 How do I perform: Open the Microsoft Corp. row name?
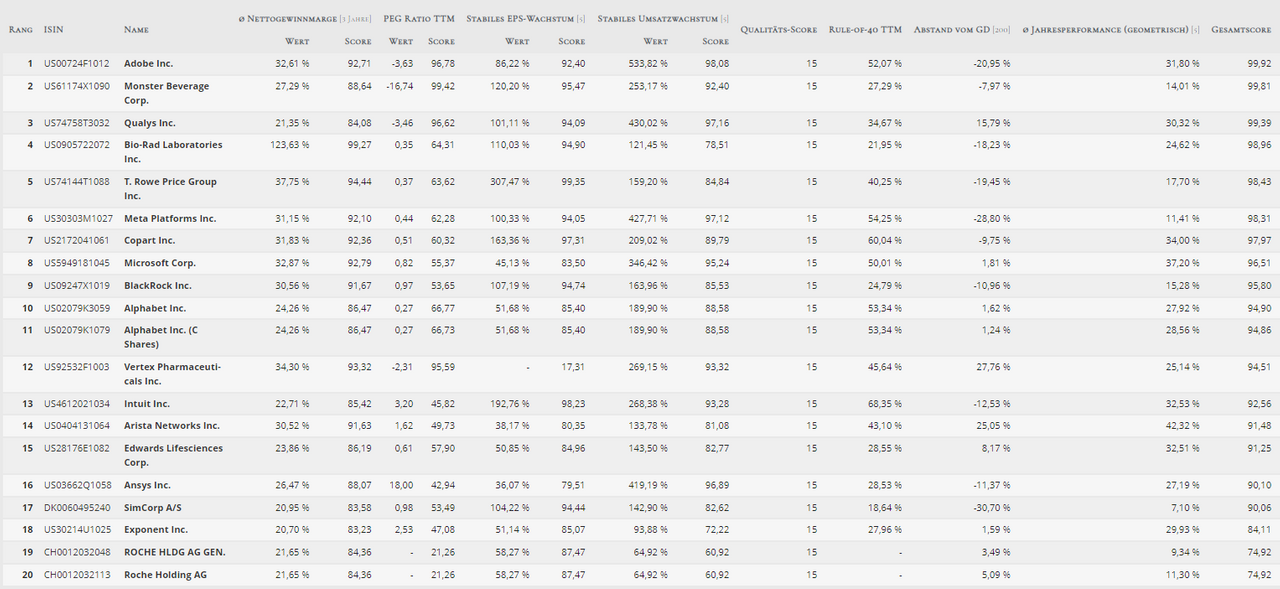(x=160, y=263)
